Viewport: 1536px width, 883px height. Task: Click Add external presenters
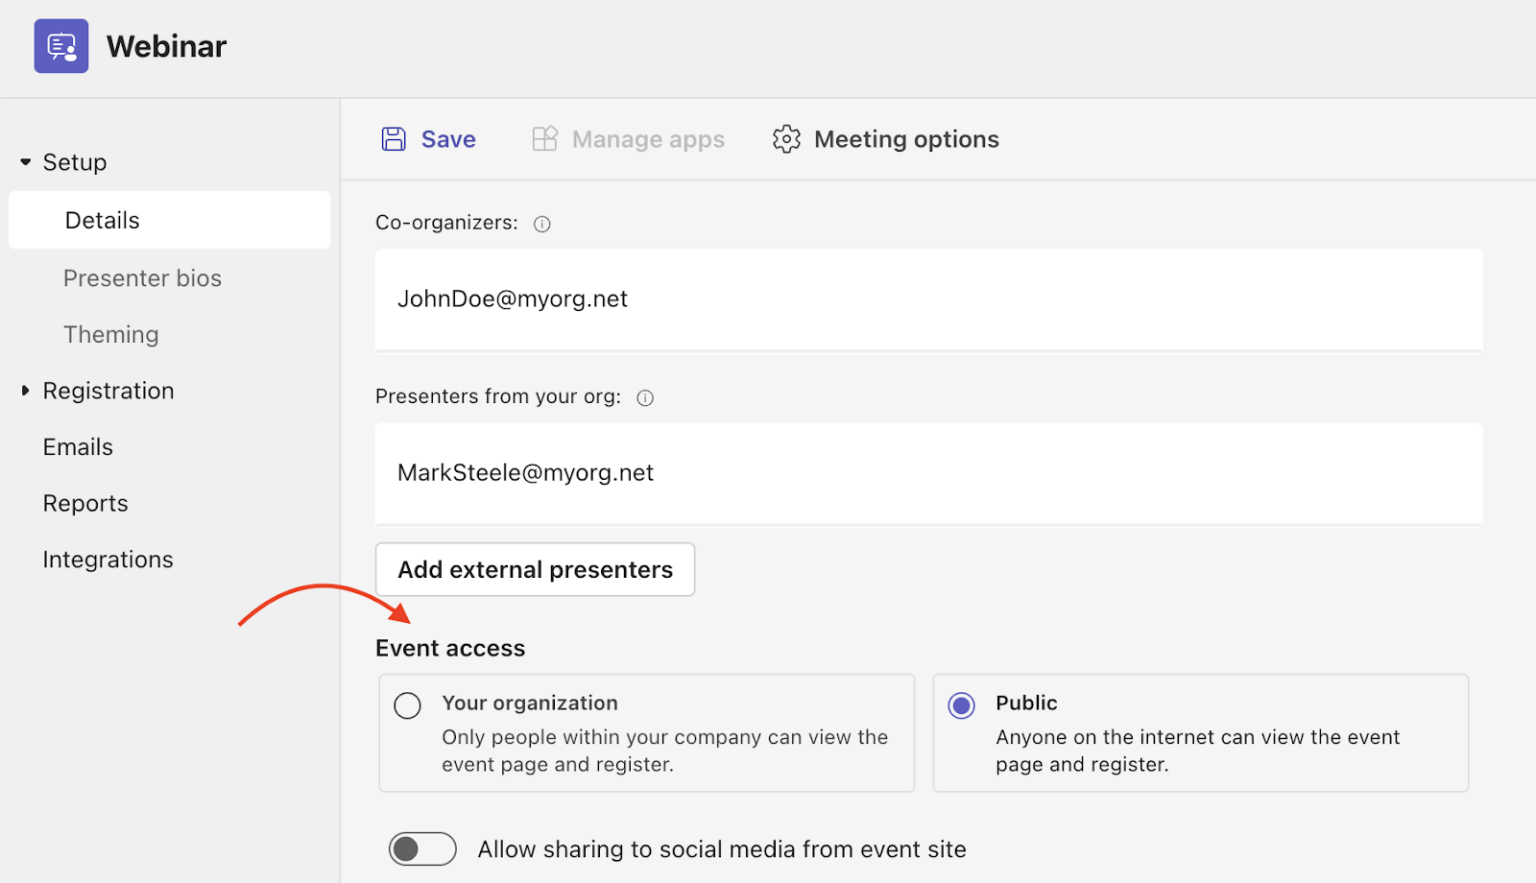pos(535,569)
